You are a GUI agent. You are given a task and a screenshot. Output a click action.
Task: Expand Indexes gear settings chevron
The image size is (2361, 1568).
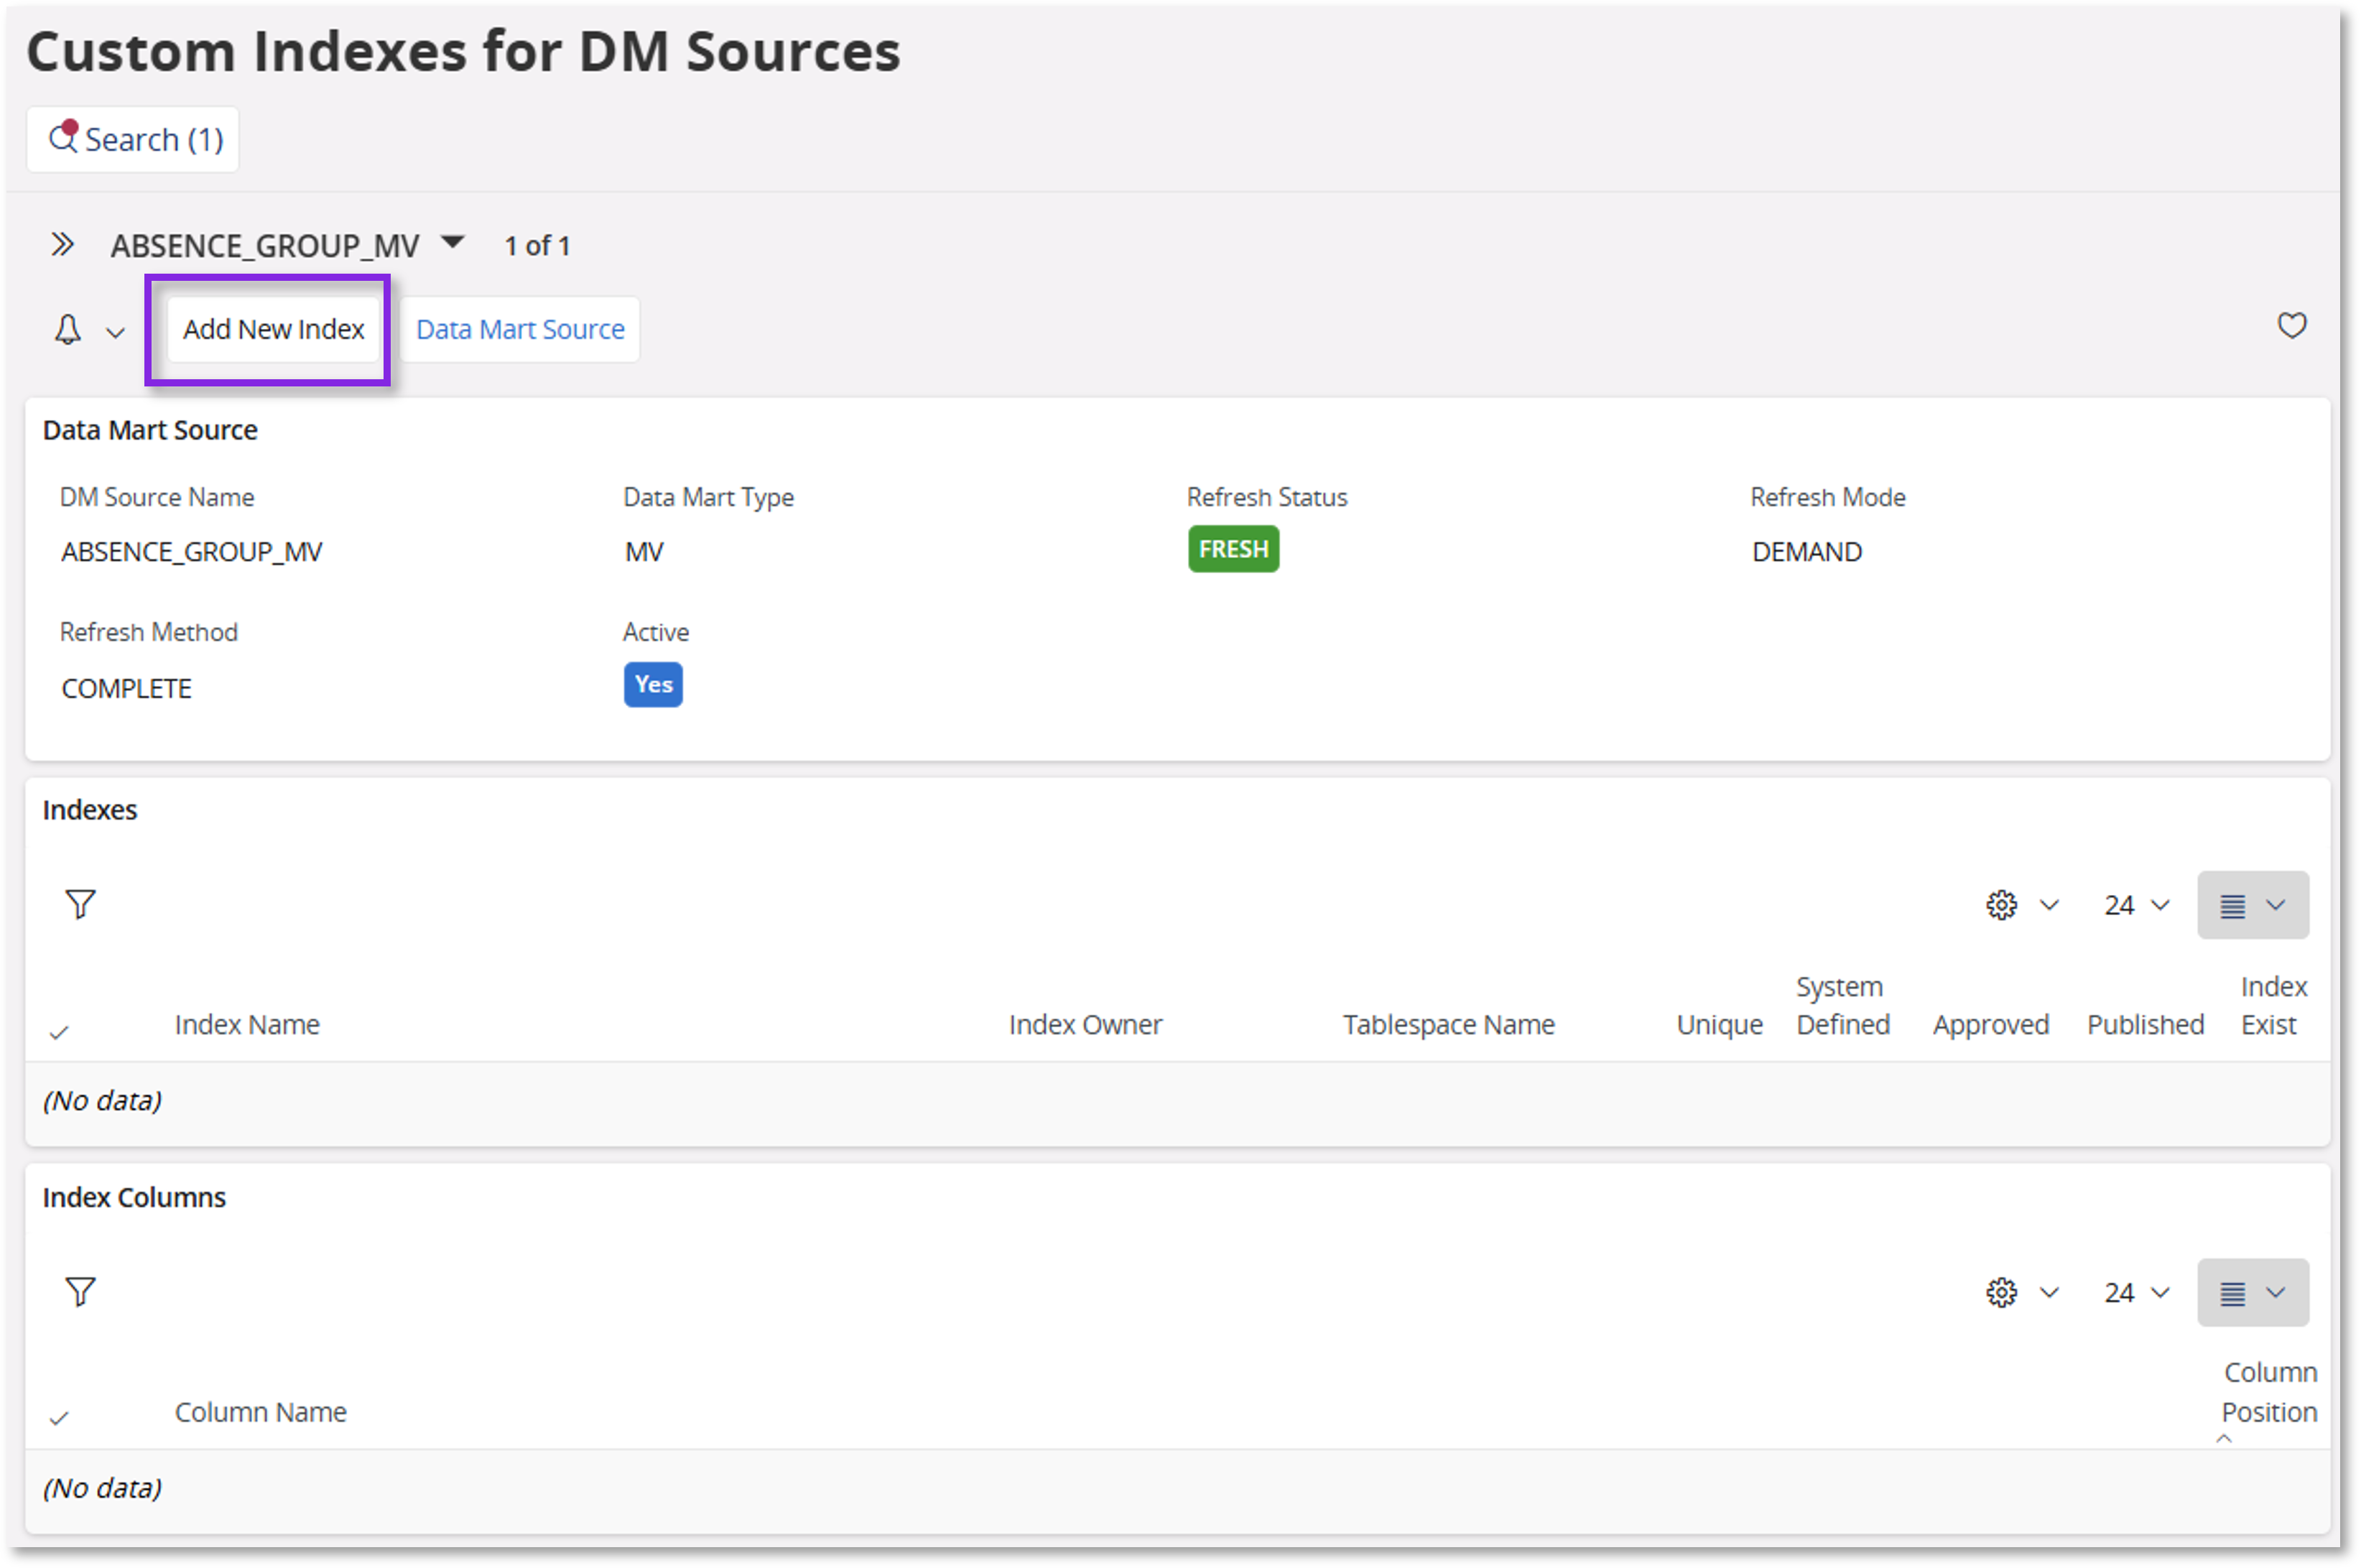coord(2049,905)
